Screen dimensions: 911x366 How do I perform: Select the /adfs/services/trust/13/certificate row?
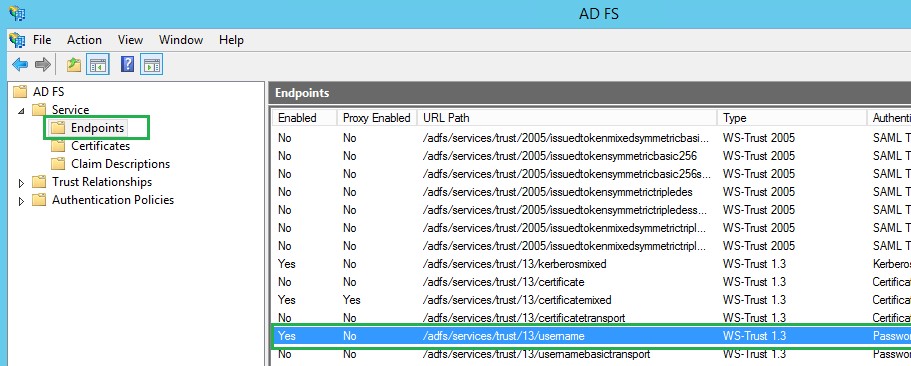[x=592, y=282]
